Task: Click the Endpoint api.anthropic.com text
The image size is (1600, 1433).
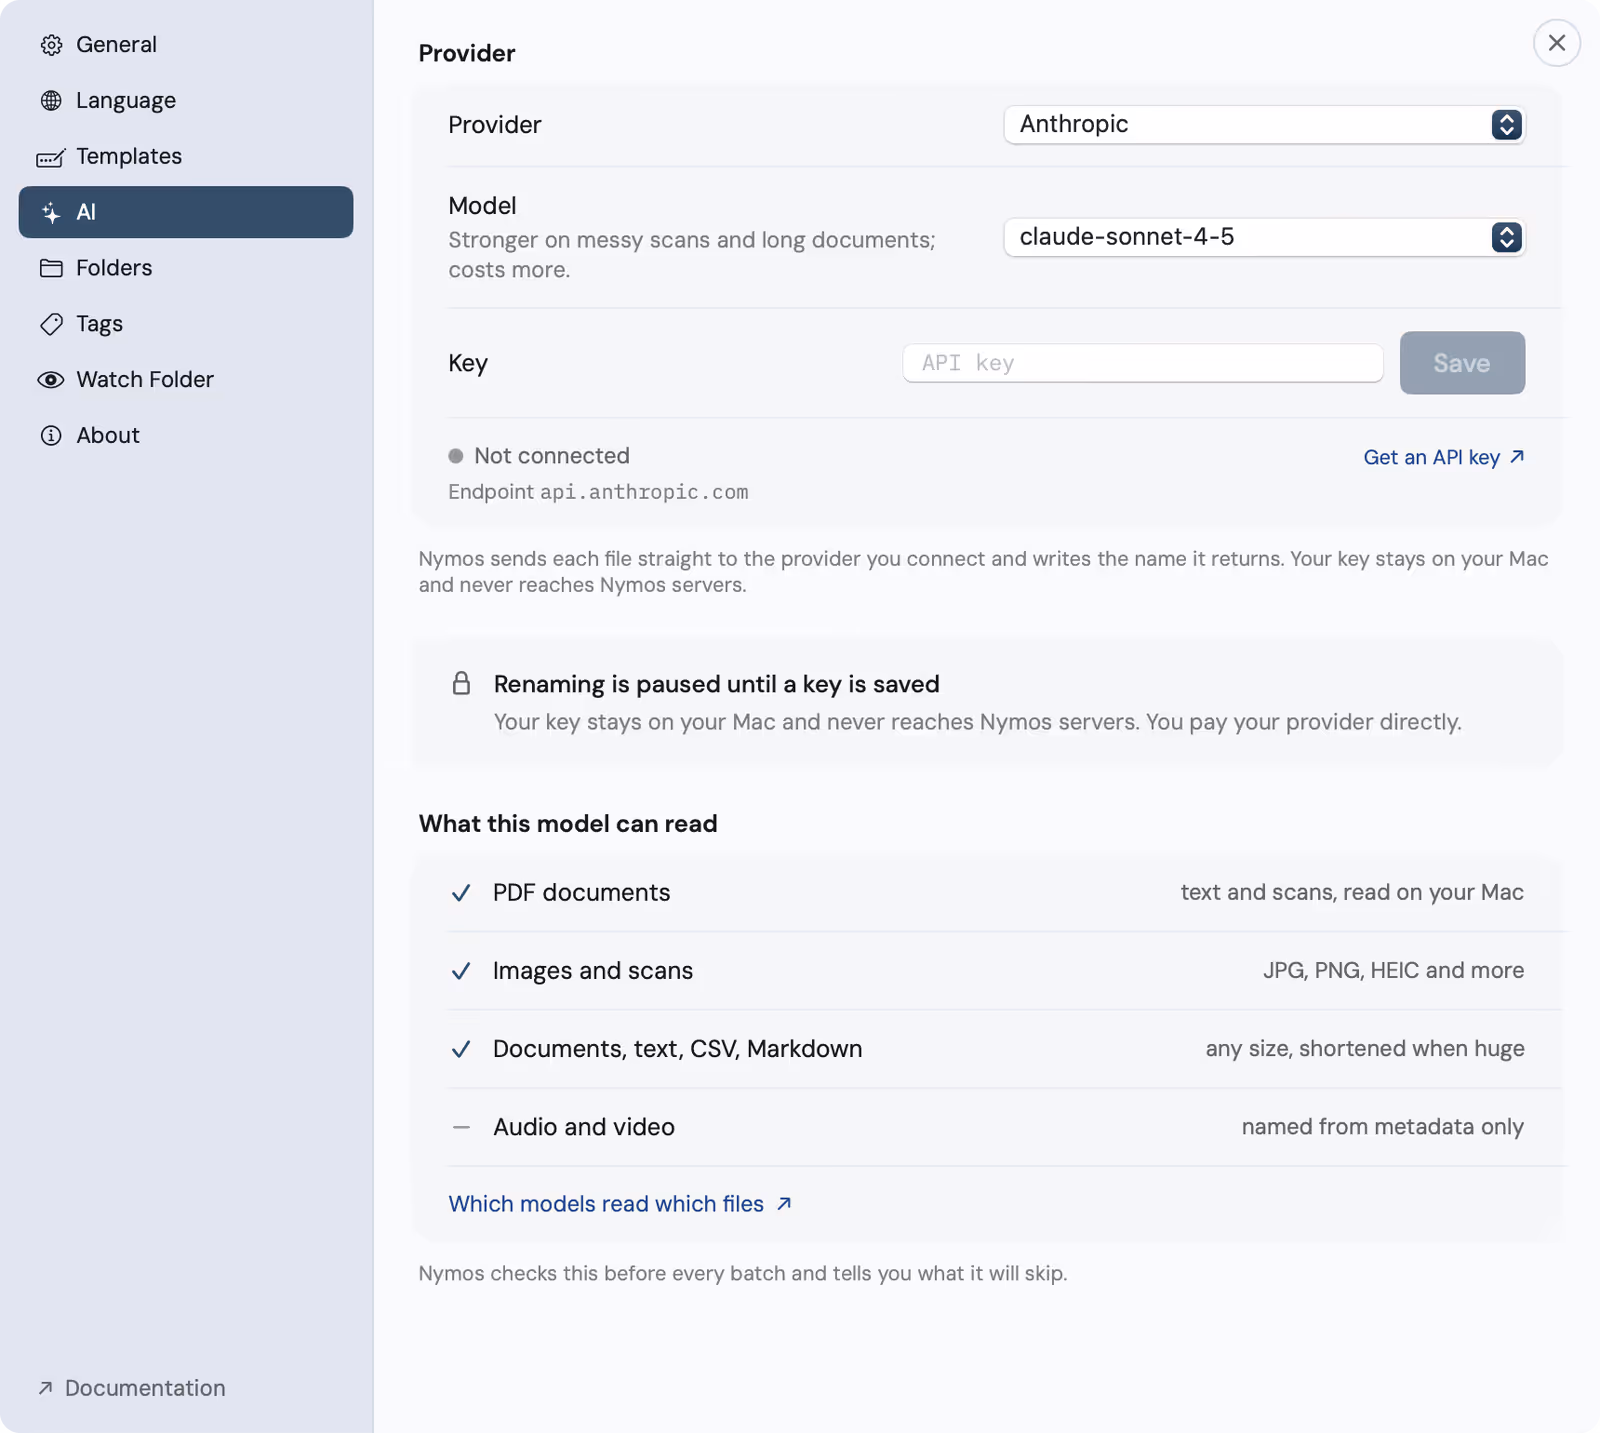Action: [x=598, y=492]
